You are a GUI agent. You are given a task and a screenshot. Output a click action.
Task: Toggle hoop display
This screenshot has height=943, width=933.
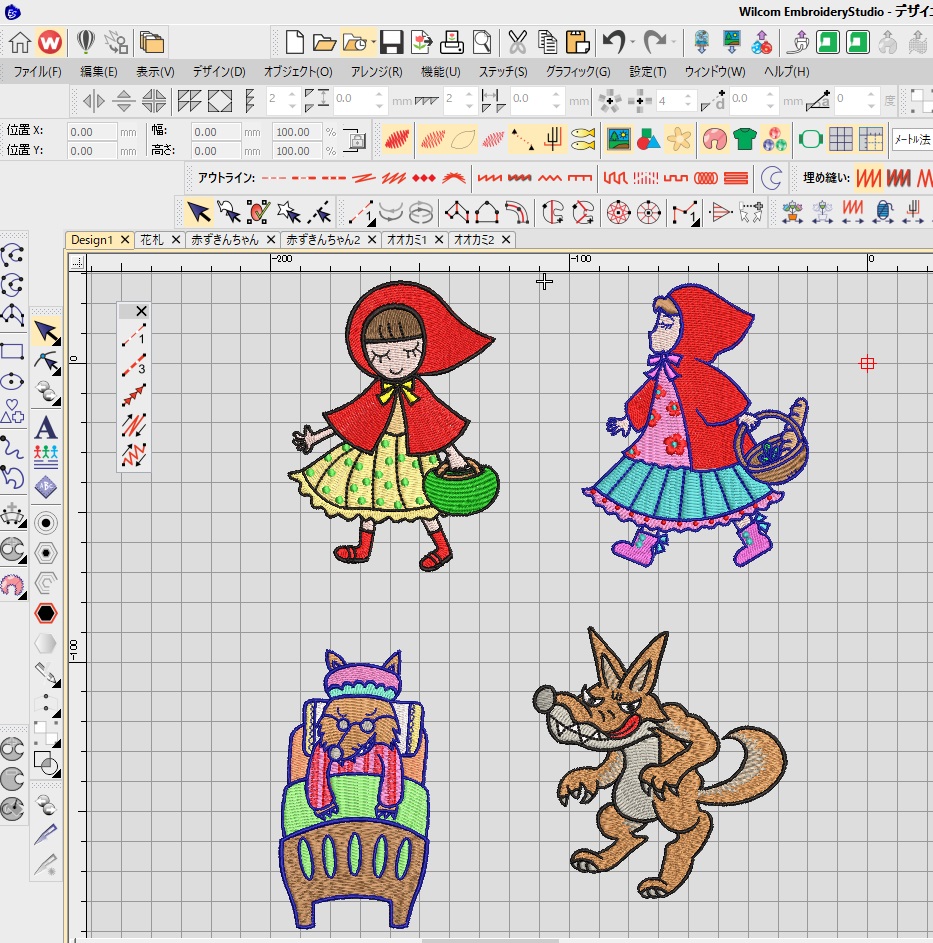pos(810,140)
